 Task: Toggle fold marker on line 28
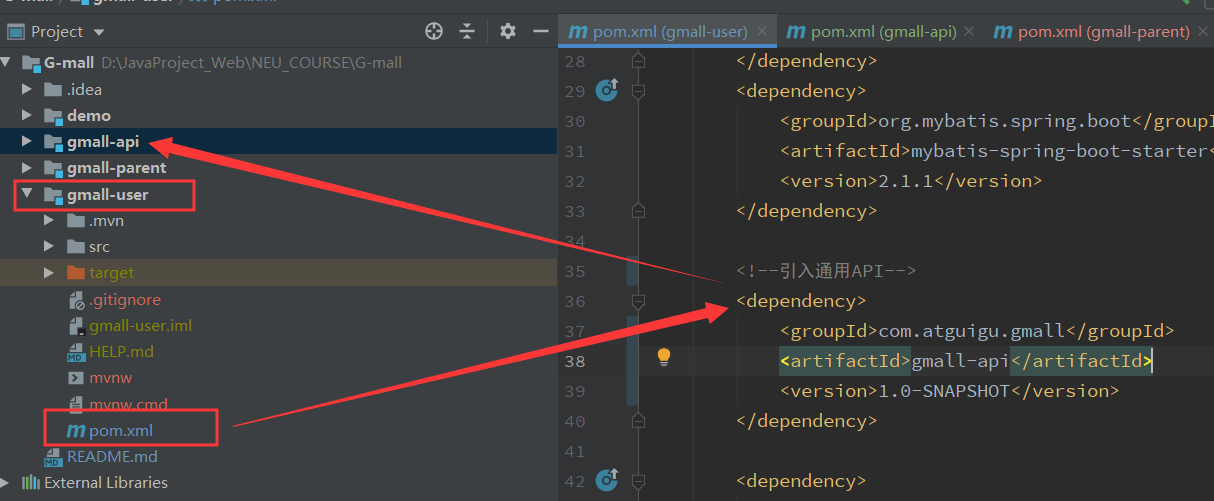639,62
